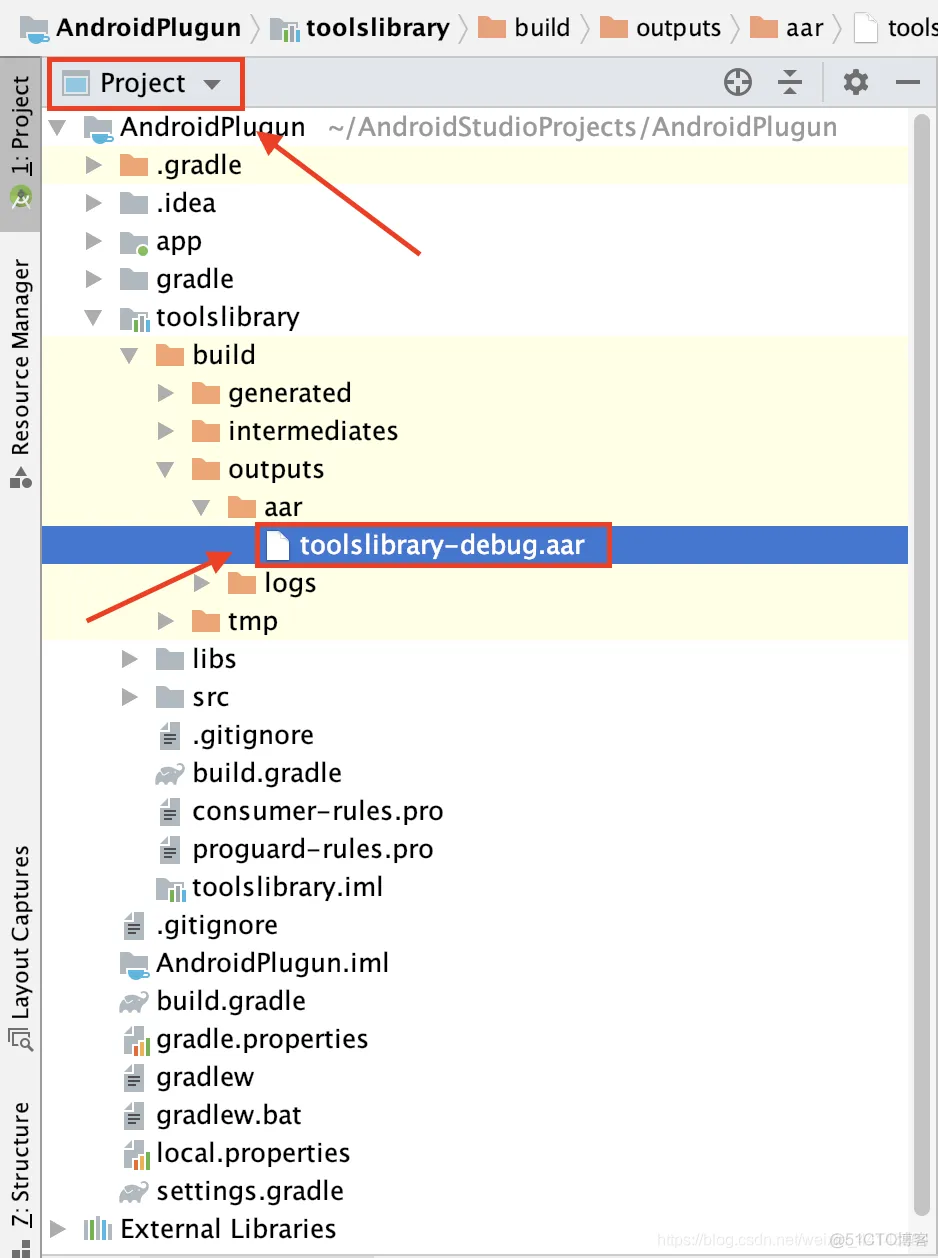The width and height of the screenshot is (938, 1258).
Task: Click build in the breadcrumb bar
Action: pos(524,27)
